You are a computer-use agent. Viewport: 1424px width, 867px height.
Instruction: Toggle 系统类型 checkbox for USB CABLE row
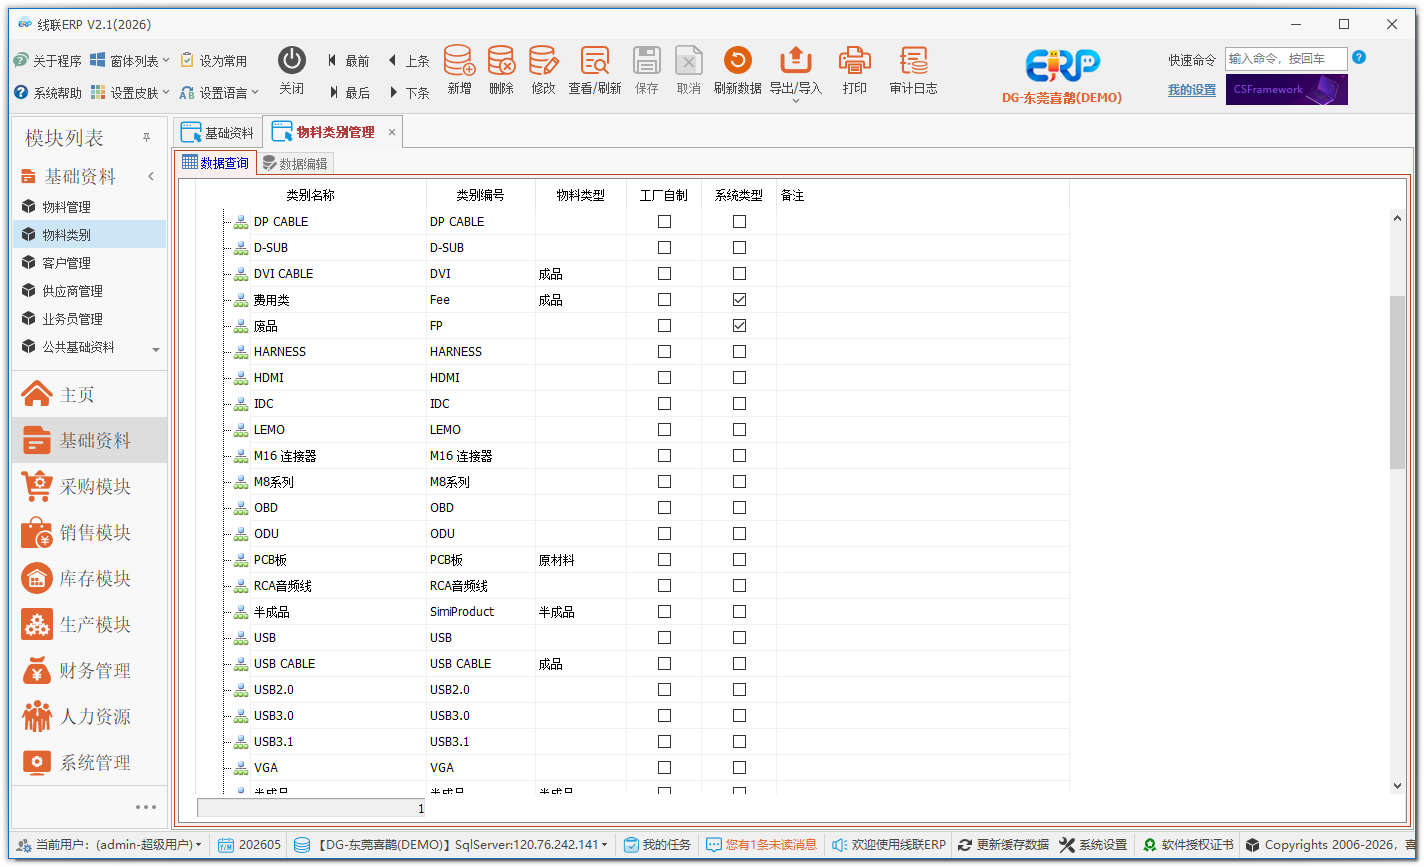[x=739, y=664]
